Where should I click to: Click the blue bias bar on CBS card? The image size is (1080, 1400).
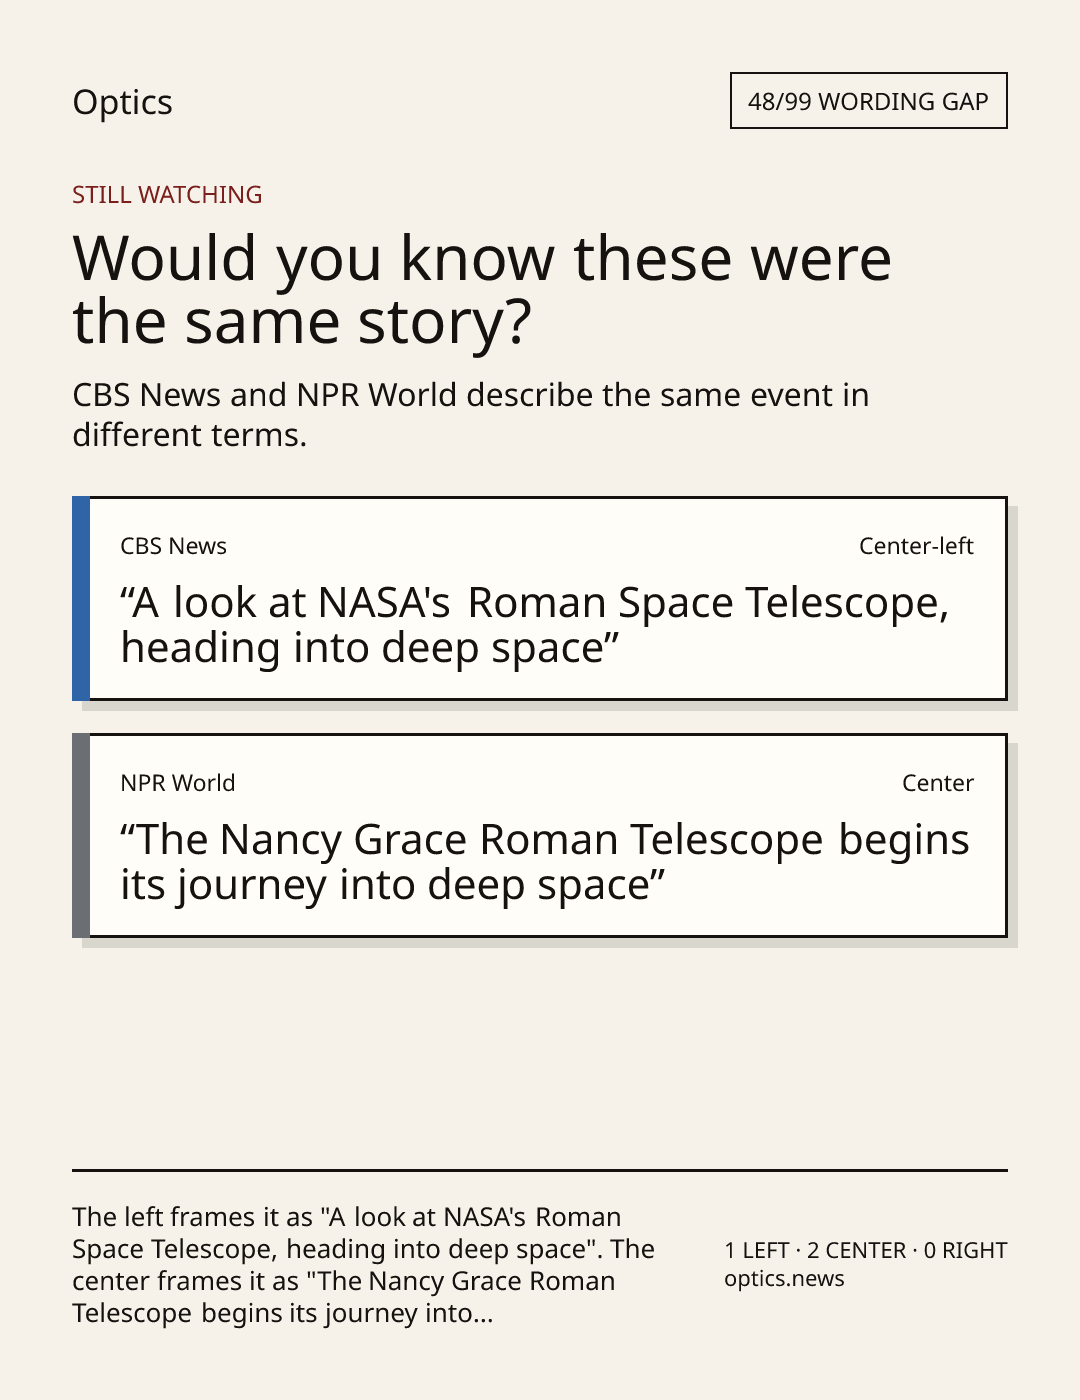click(81, 598)
